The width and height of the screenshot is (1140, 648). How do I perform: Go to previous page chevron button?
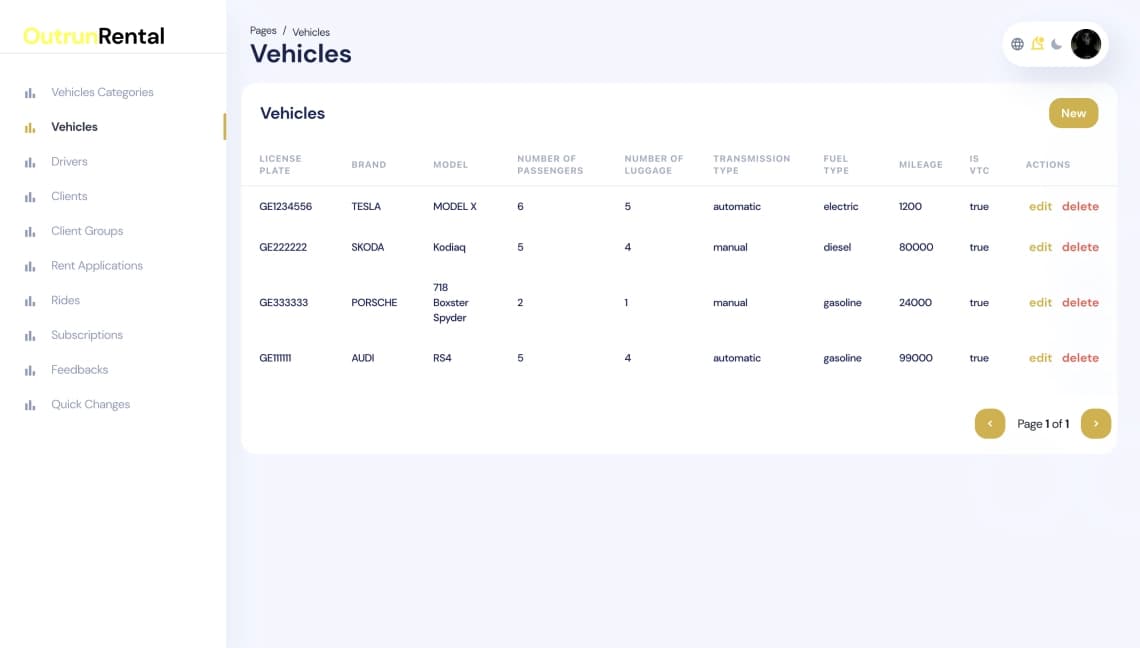click(x=990, y=423)
